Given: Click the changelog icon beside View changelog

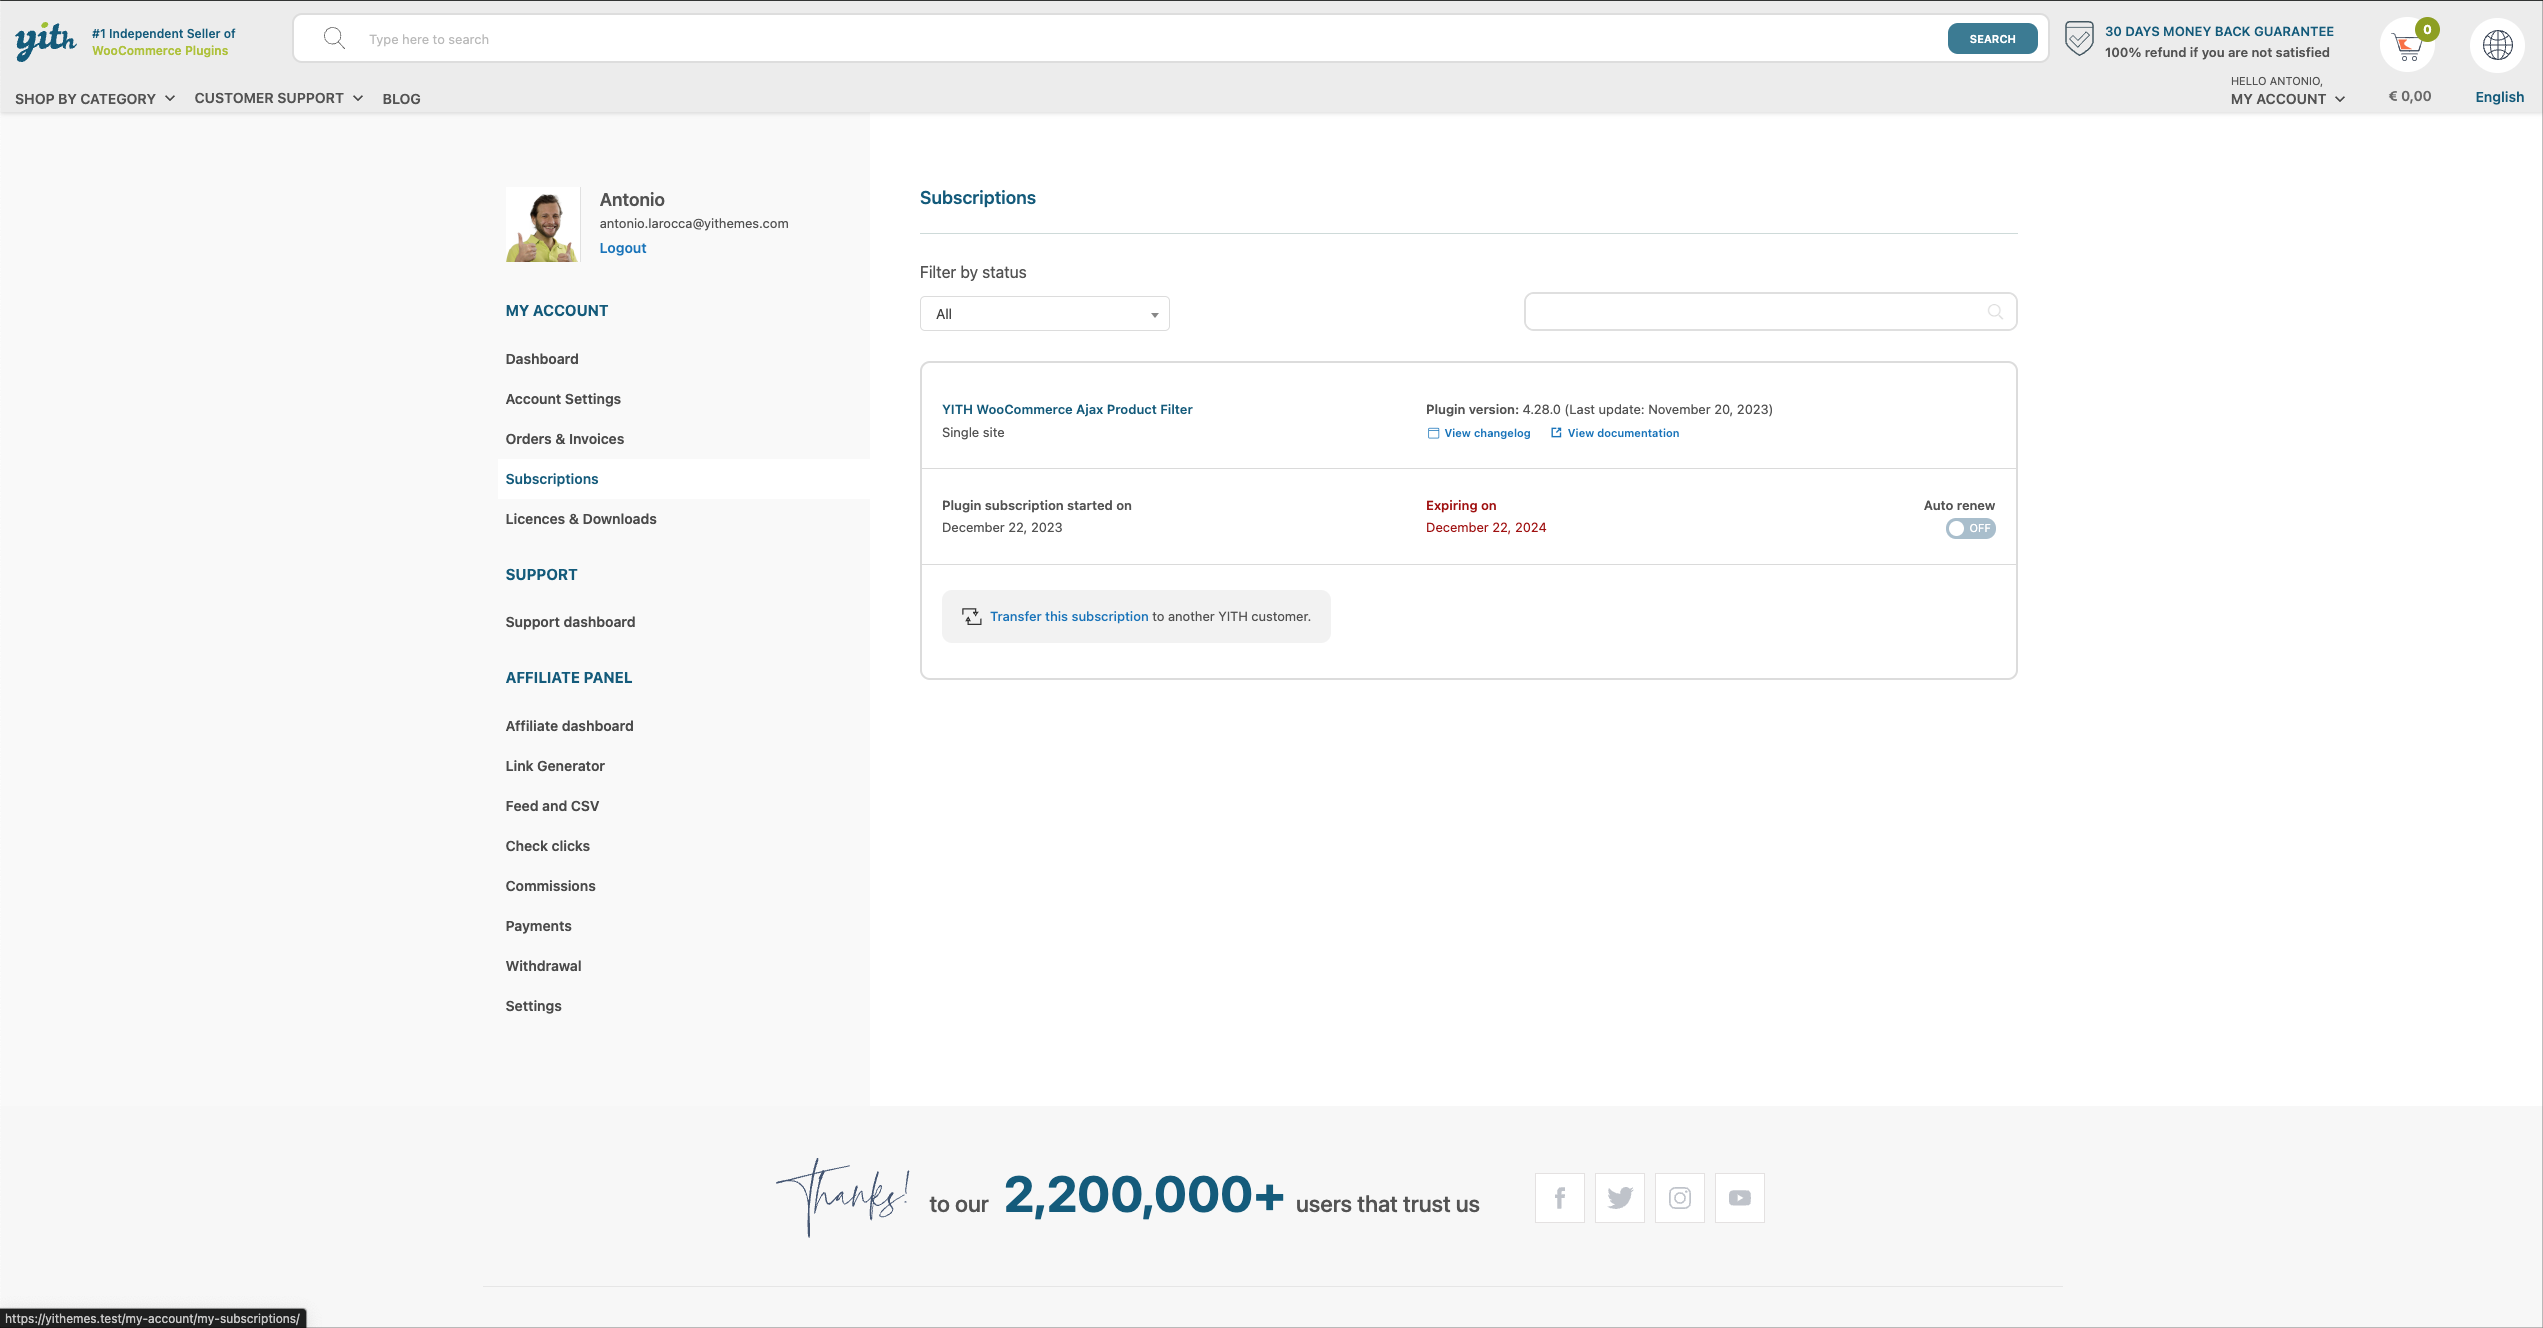Looking at the screenshot, I should point(1433,433).
